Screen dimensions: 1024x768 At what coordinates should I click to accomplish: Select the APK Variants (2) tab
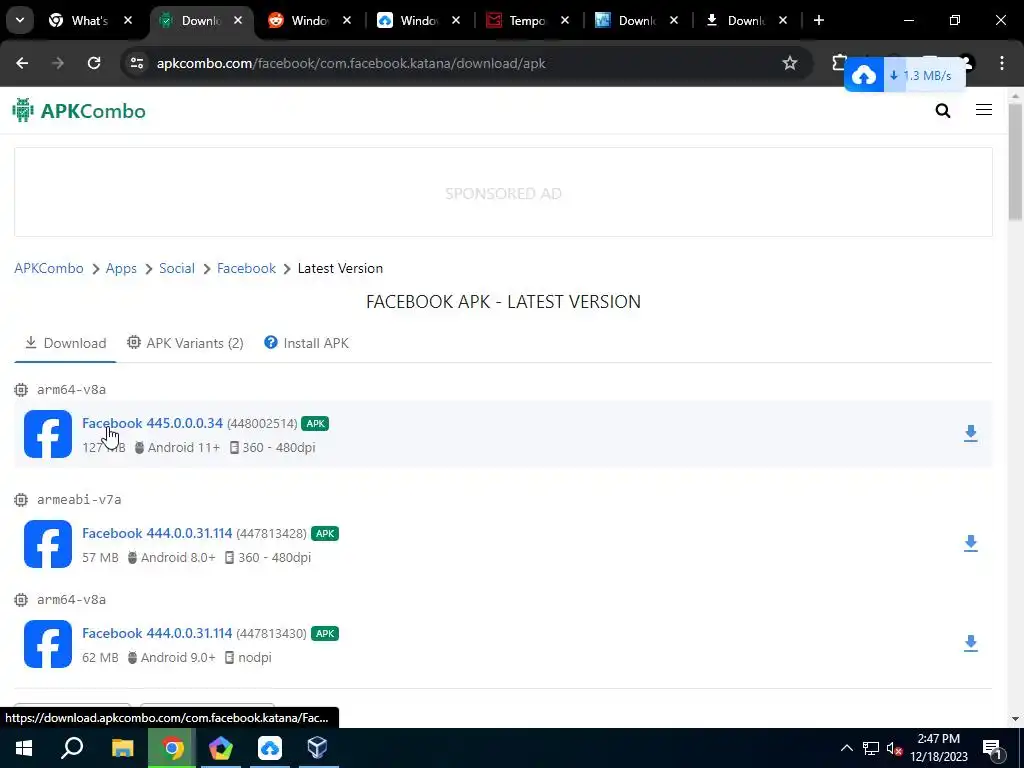point(185,343)
